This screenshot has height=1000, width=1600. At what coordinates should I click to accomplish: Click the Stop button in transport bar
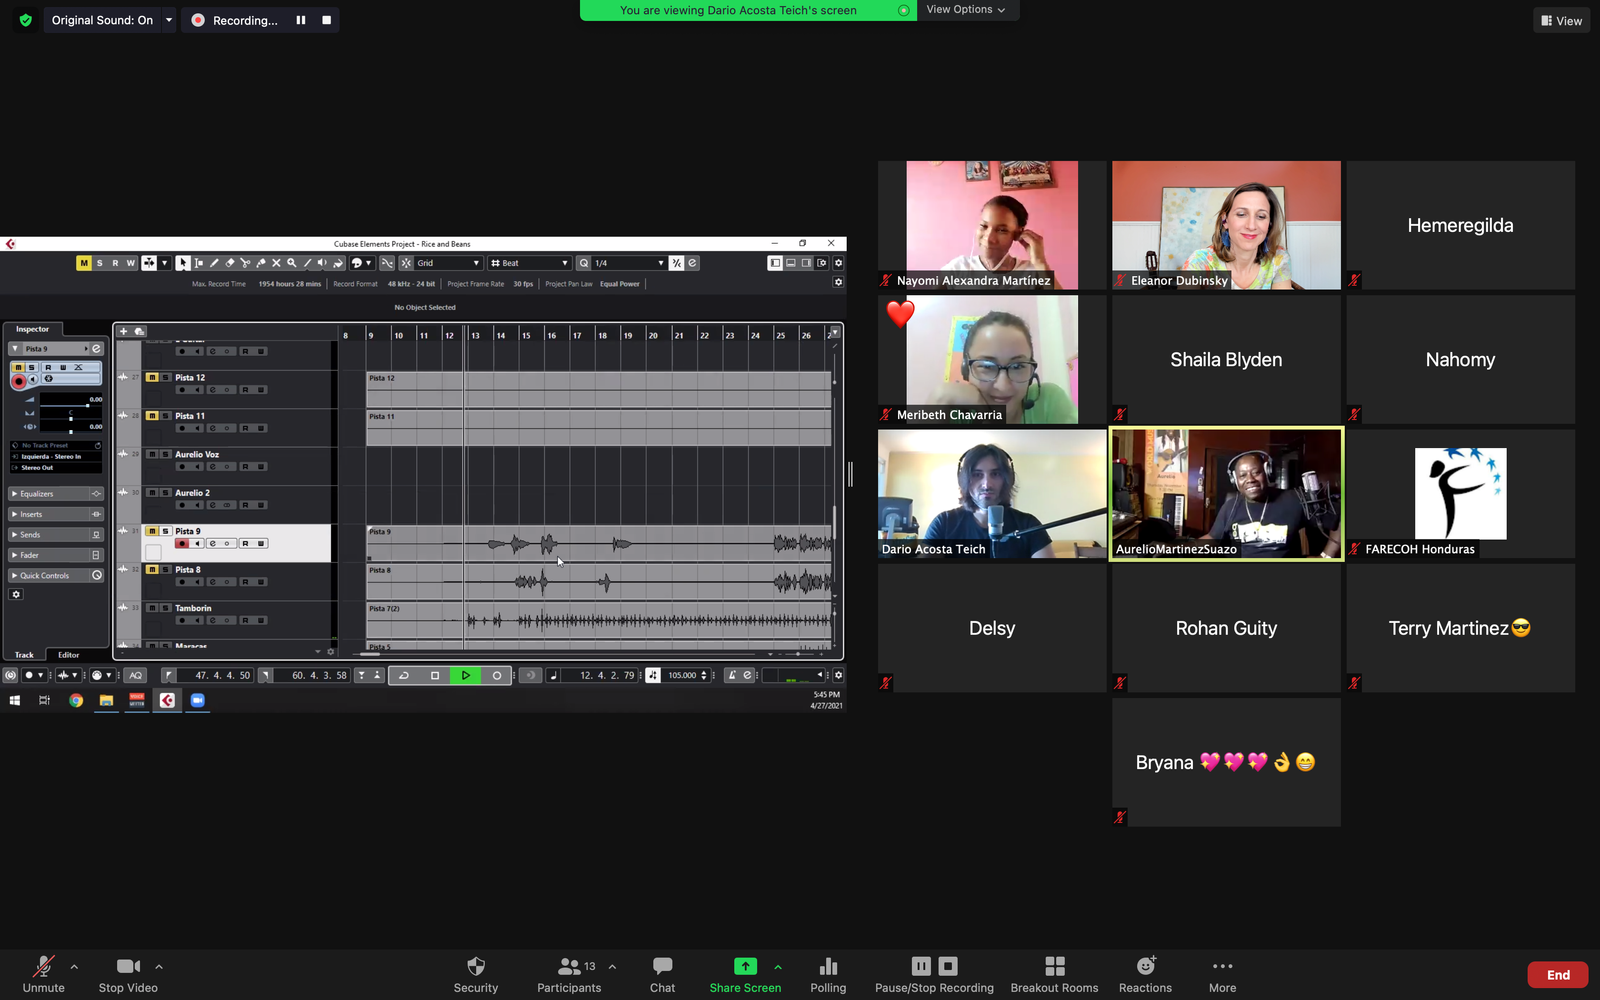pos(435,676)
